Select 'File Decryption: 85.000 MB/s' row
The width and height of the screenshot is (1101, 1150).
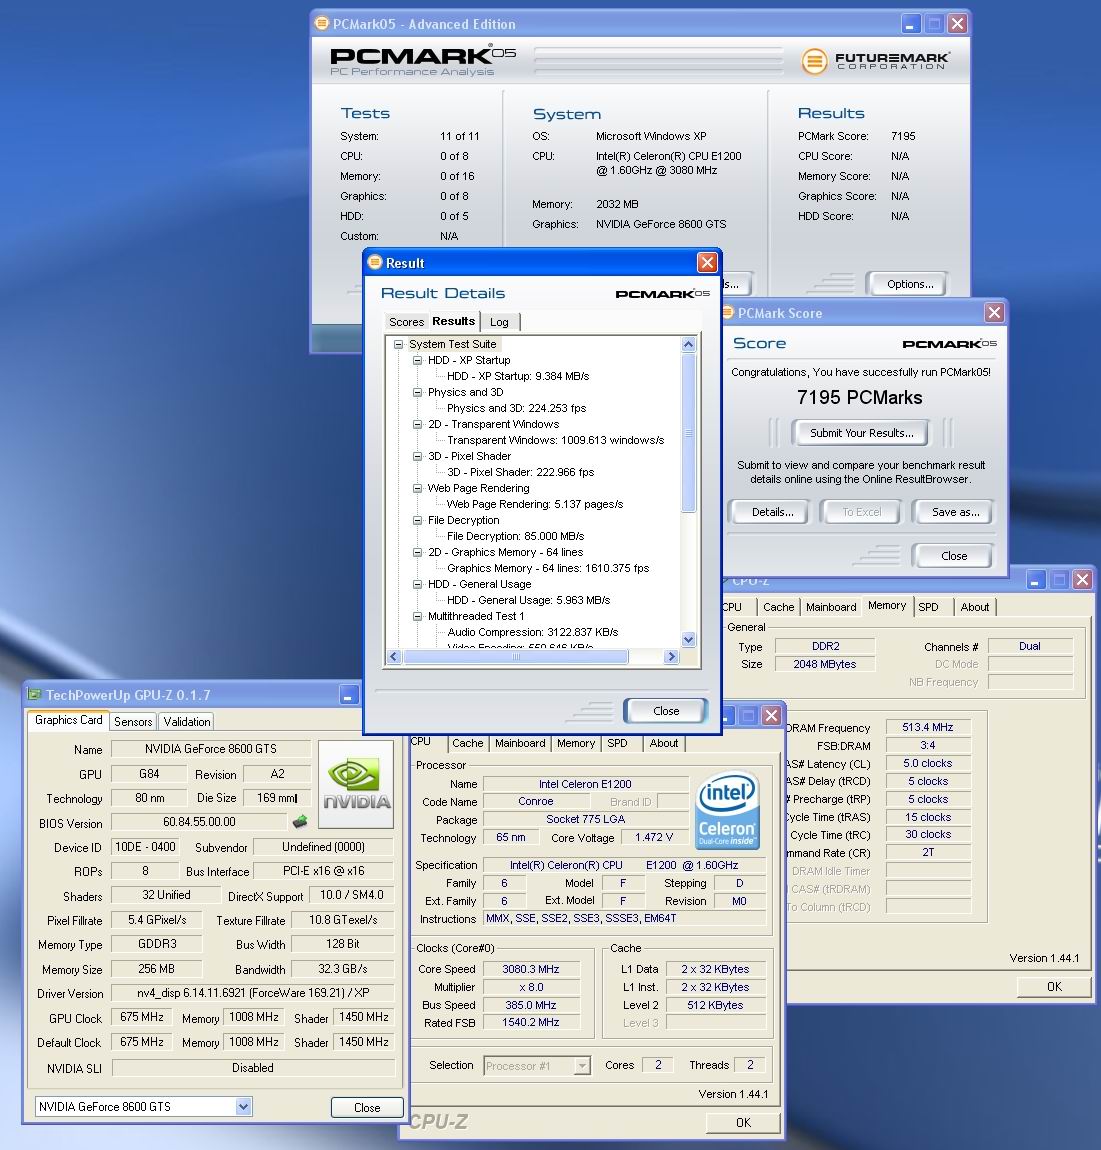click(x=516, y=536)
